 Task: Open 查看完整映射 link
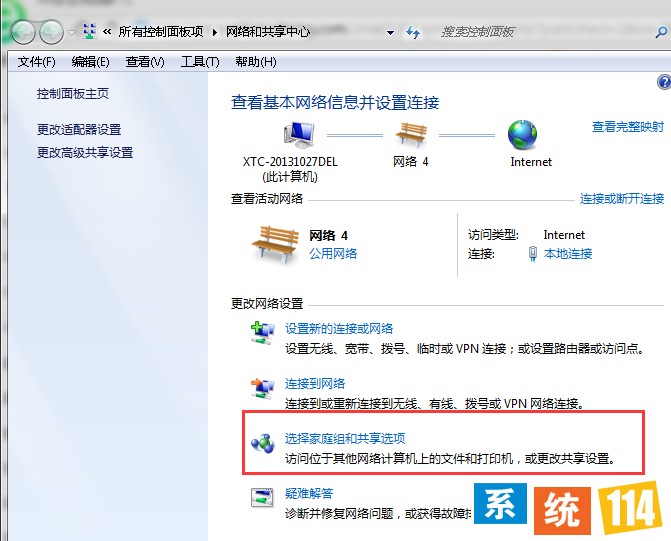click(x=627, y=127)
